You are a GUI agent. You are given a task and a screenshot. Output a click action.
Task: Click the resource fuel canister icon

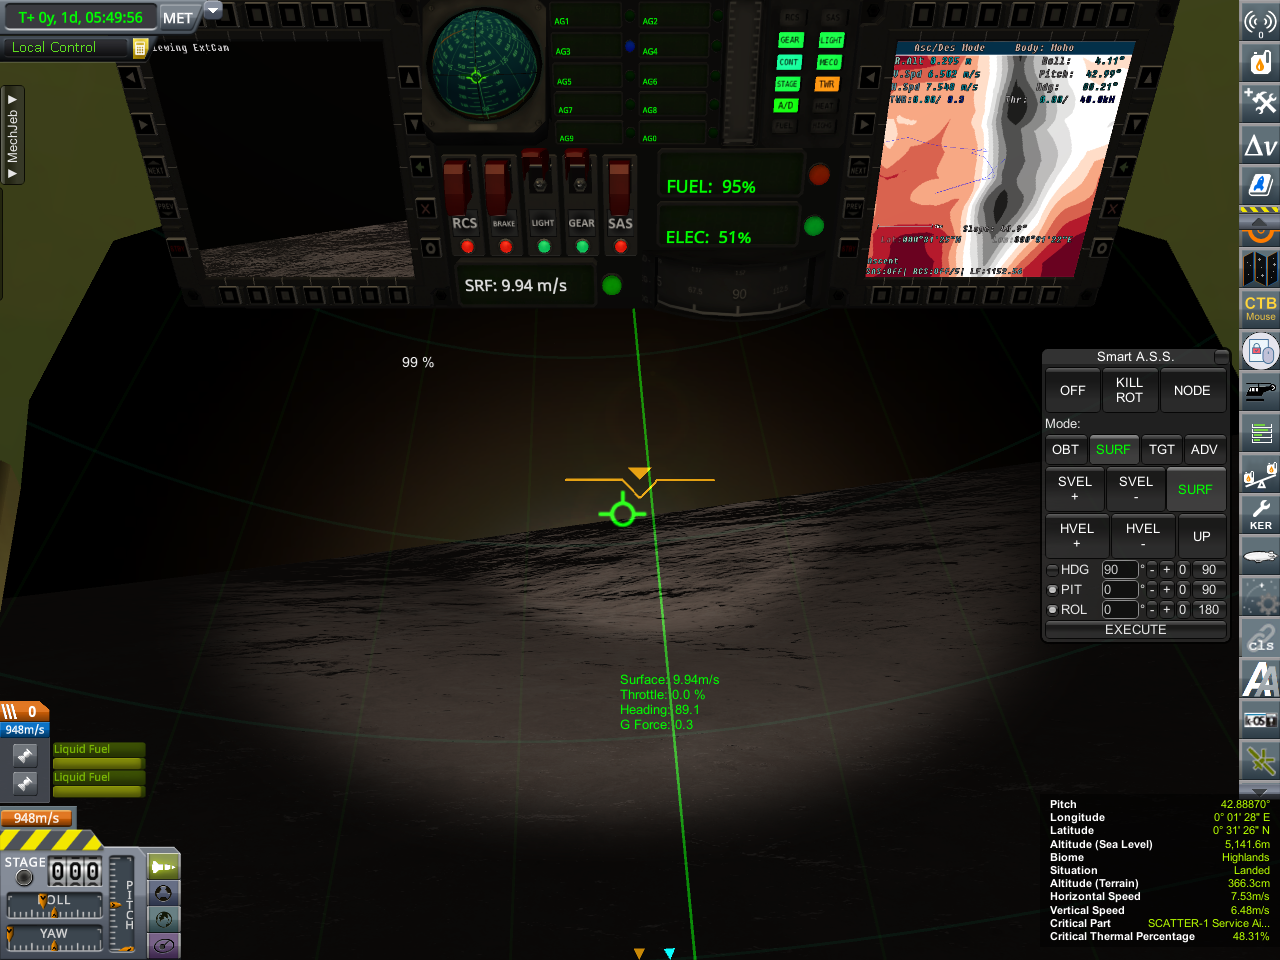point(1260,62)
